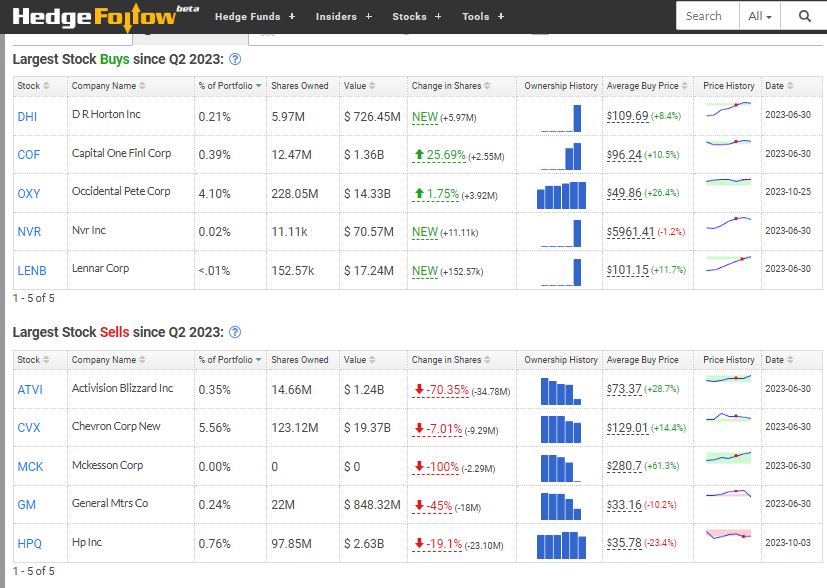Click $33.16 average buy price for GM

[x=624, y=505]
